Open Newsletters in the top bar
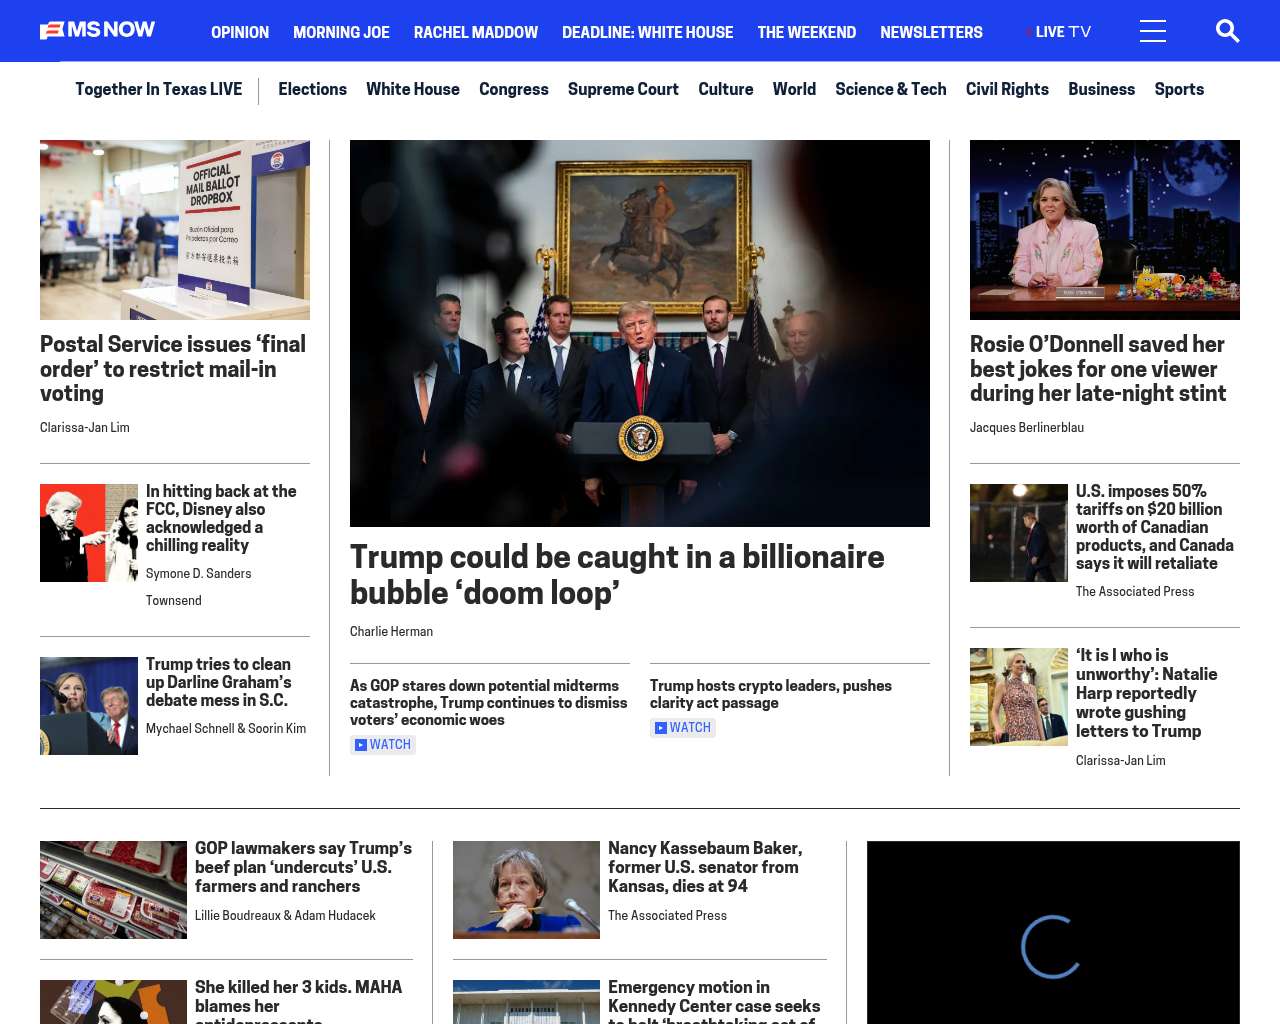Screen dimensions: 1280x1024 tap(931, 32)
